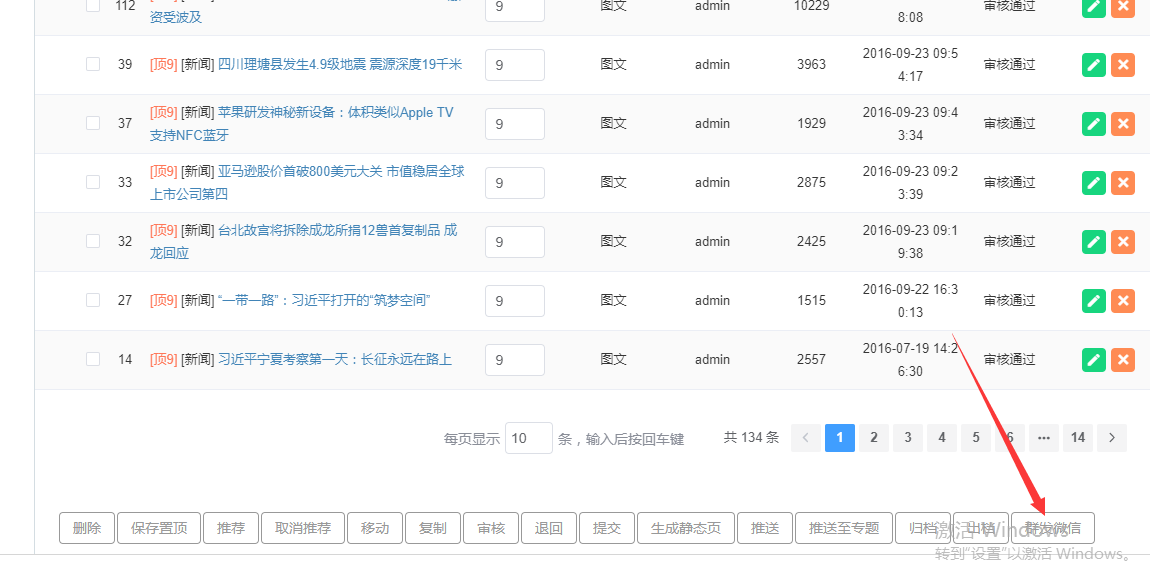The image size is (1150, 562).
Task: Click the 复制 (copy) button
Action: pyautogui.click(x=433, y=528)
